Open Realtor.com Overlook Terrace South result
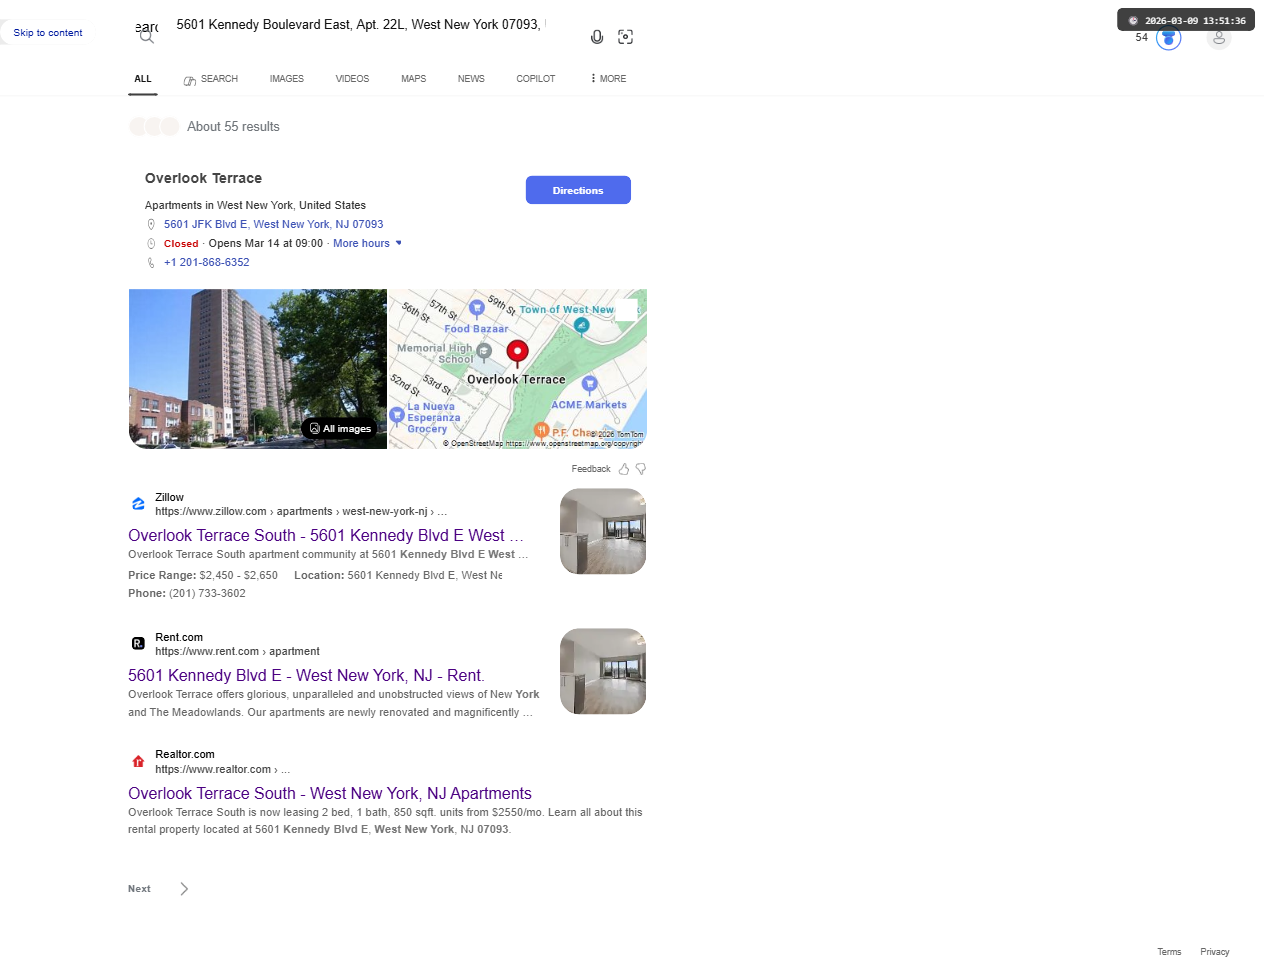Viewport: 1264px width, 970px height. tap(330, 794)
